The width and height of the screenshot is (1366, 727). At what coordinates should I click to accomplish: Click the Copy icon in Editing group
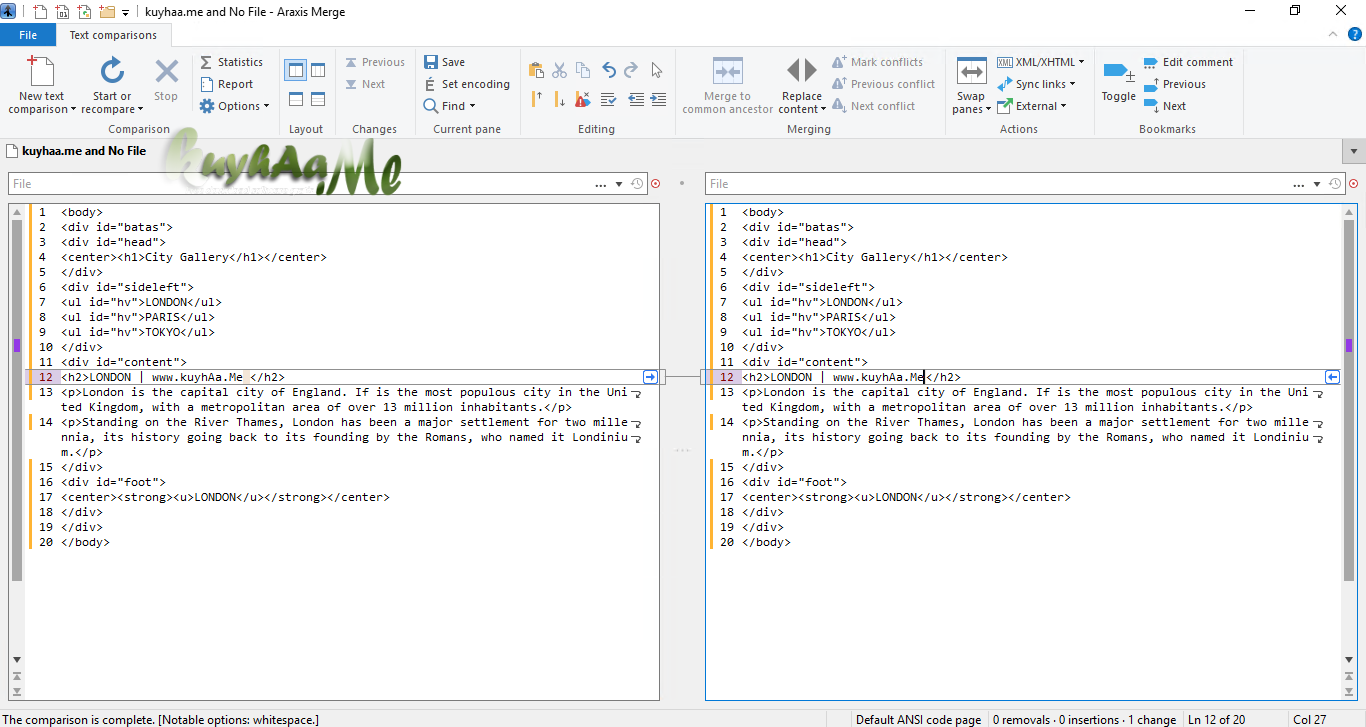coord(584,70)
